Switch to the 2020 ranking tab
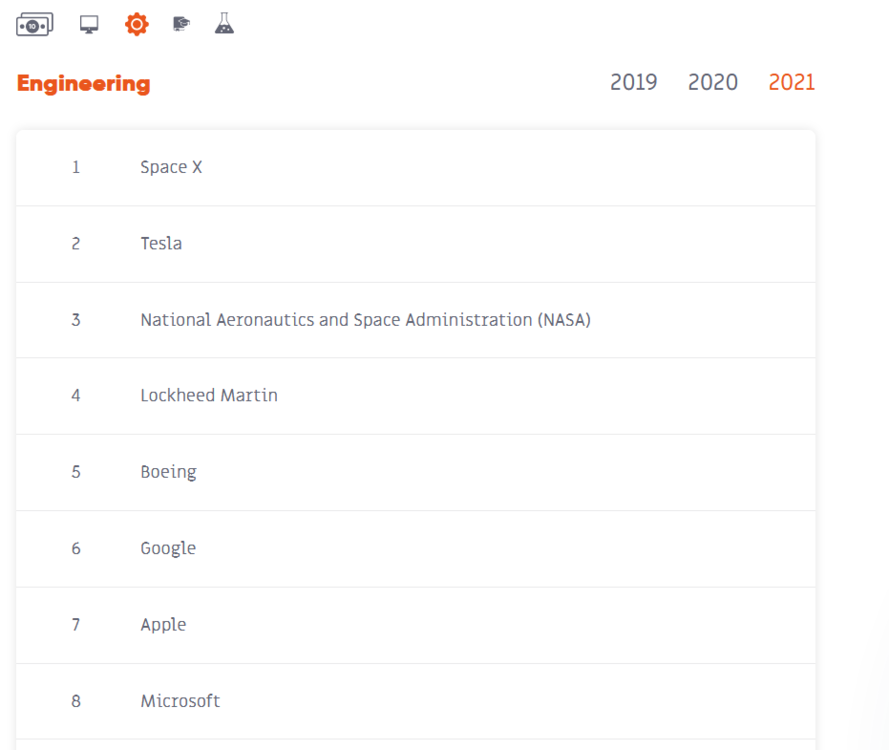889x750 pixels. tap(712, 83)
